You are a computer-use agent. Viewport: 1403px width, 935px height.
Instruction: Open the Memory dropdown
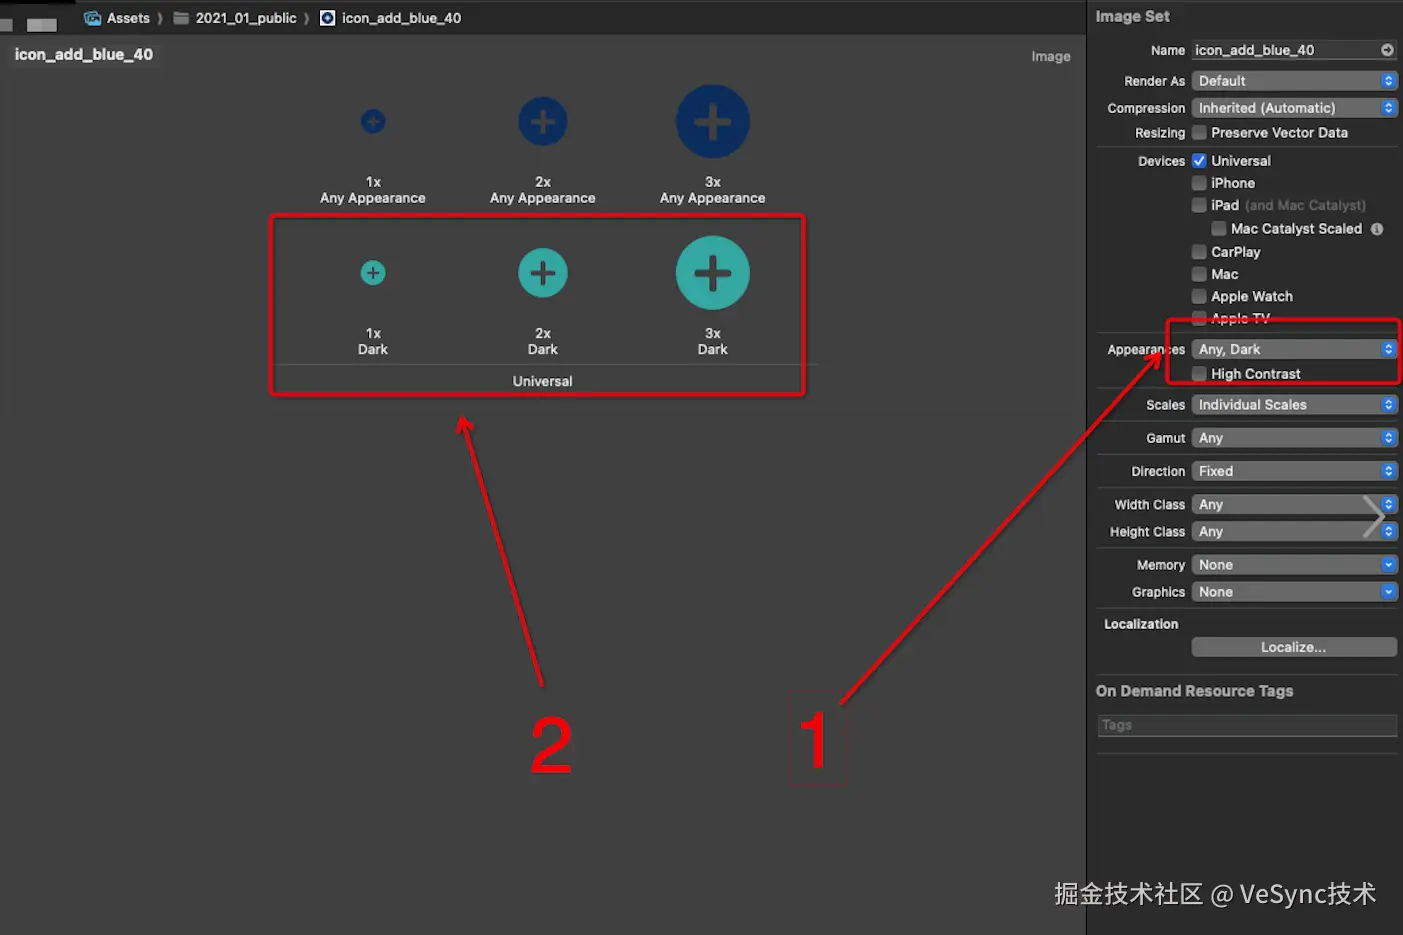point(1294,565)
